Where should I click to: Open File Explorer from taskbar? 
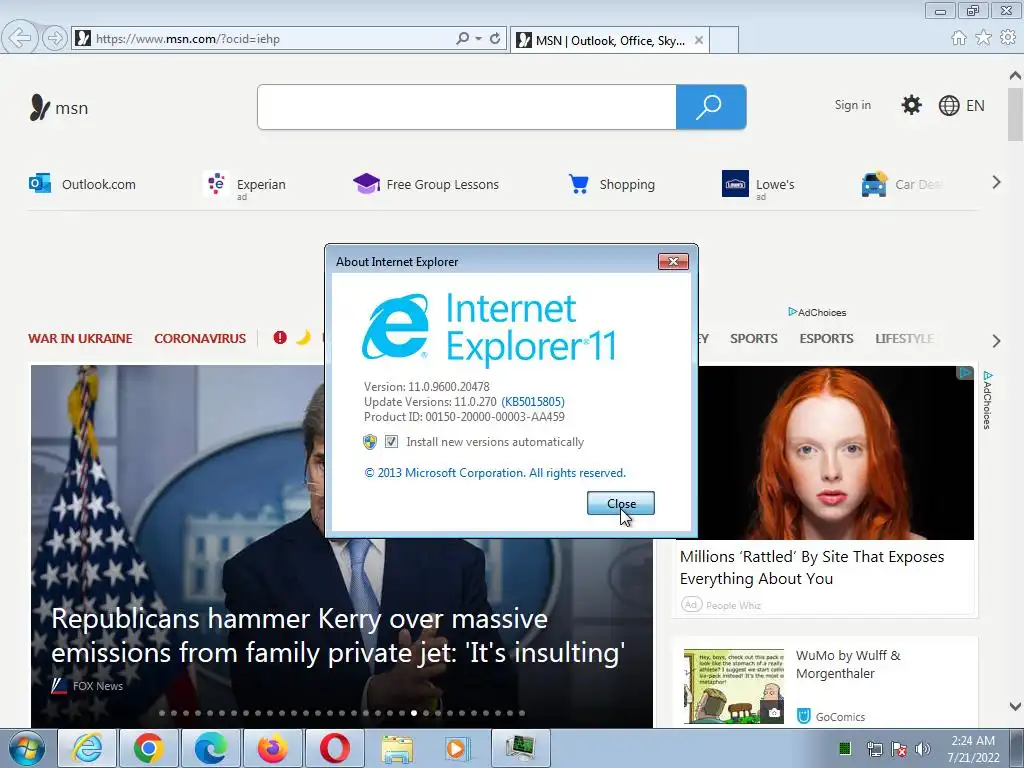pyautogui.click(x=397, y=748)
